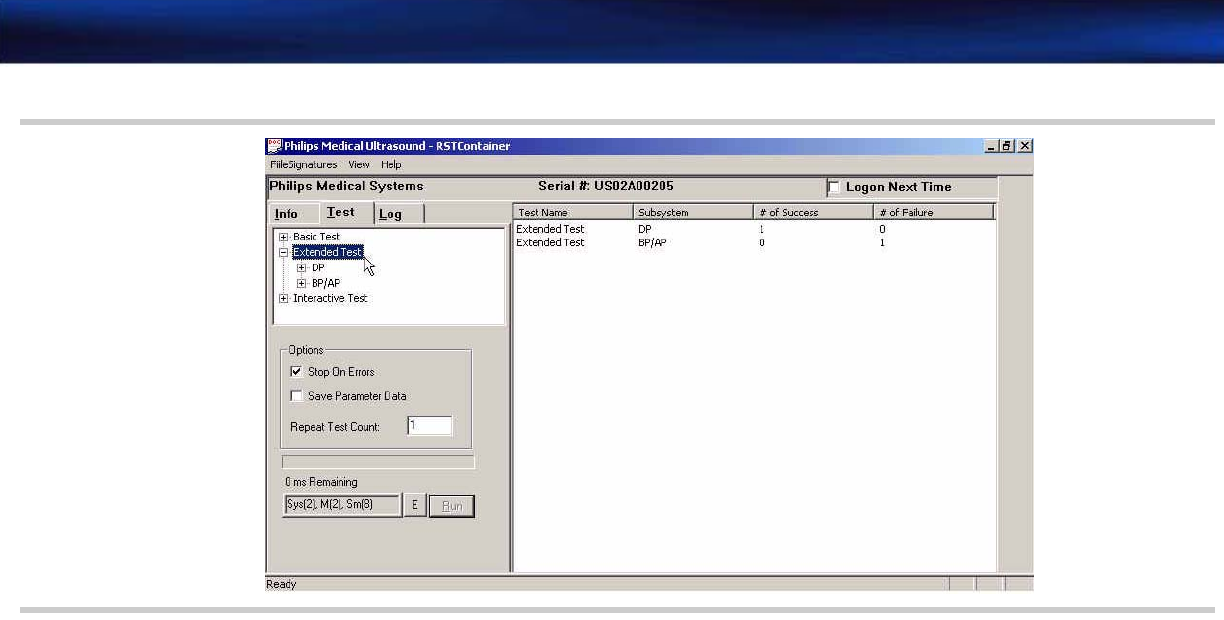Select the BP/AP tree item label
Screen dimensions: 1224x620
click(x=326, y=283)
